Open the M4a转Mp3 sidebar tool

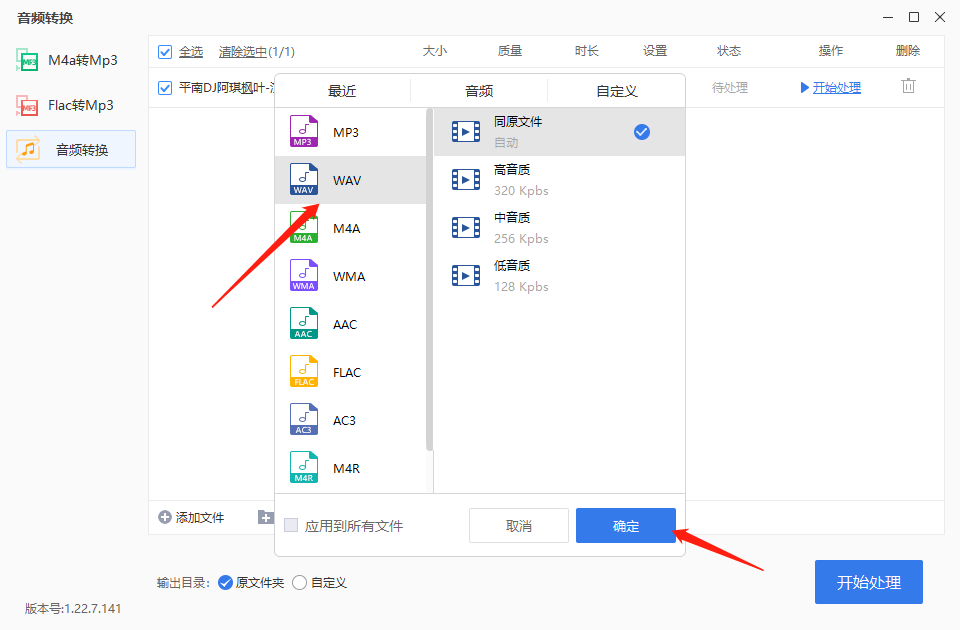67,60
